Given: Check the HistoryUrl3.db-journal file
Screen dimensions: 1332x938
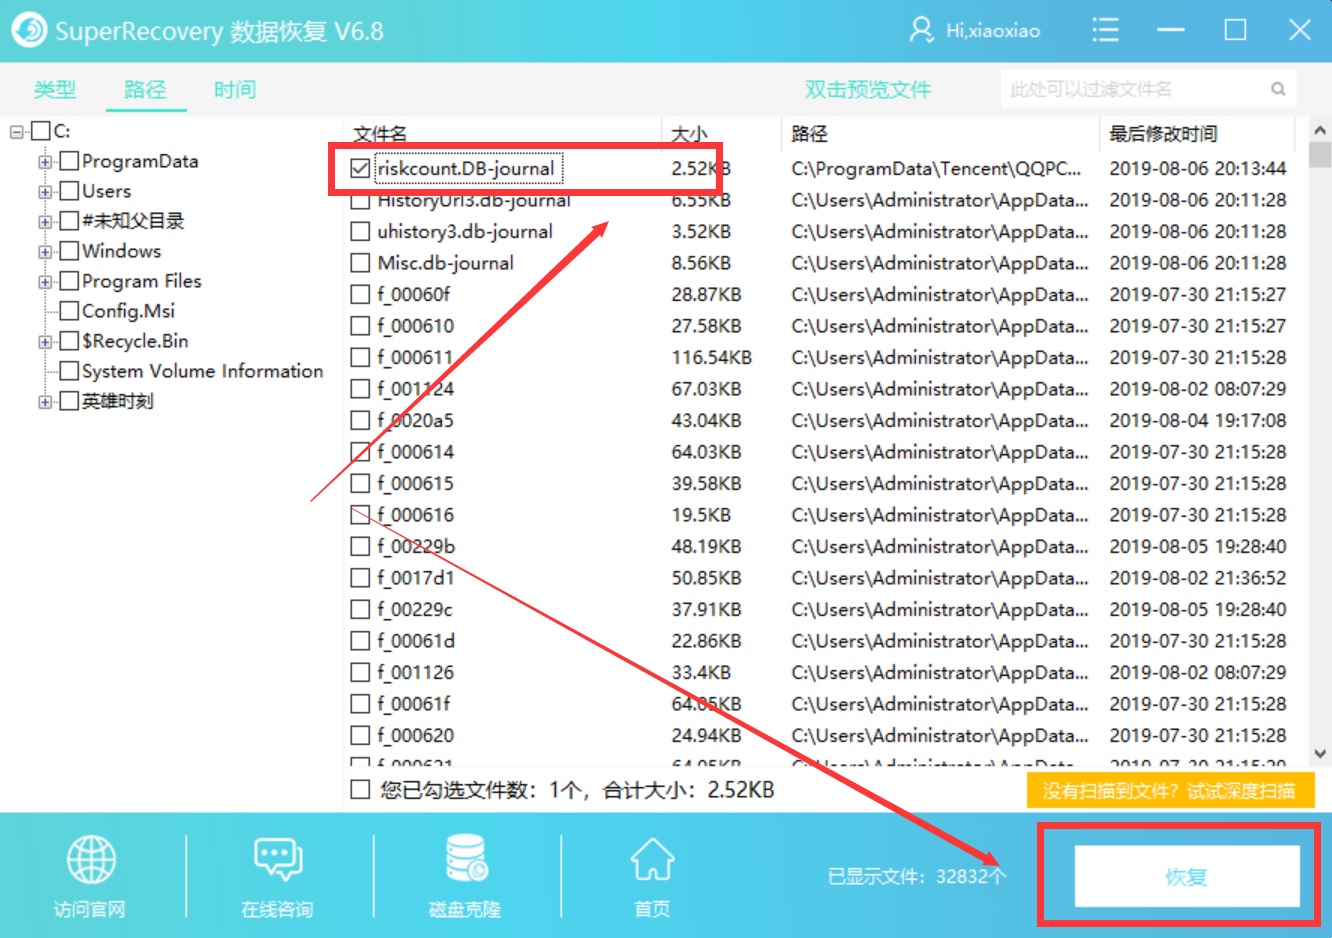Looking at the screenshot, I should [x=361, y=200].
